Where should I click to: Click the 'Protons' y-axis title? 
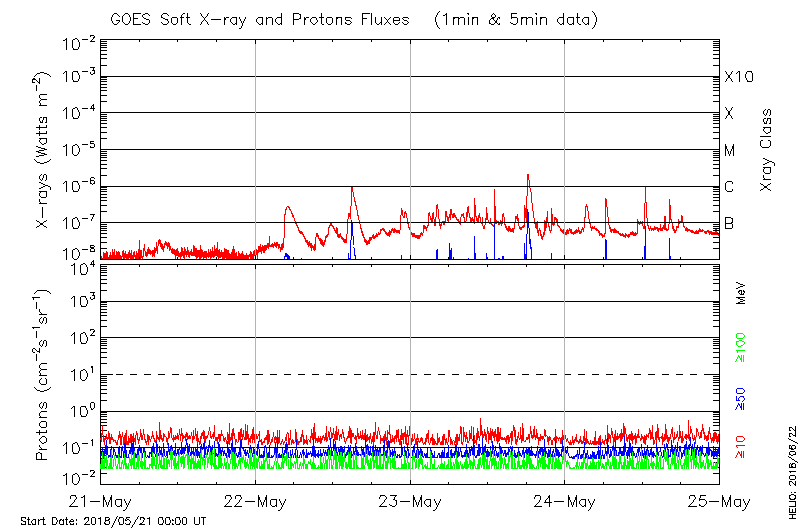[44, 375]
